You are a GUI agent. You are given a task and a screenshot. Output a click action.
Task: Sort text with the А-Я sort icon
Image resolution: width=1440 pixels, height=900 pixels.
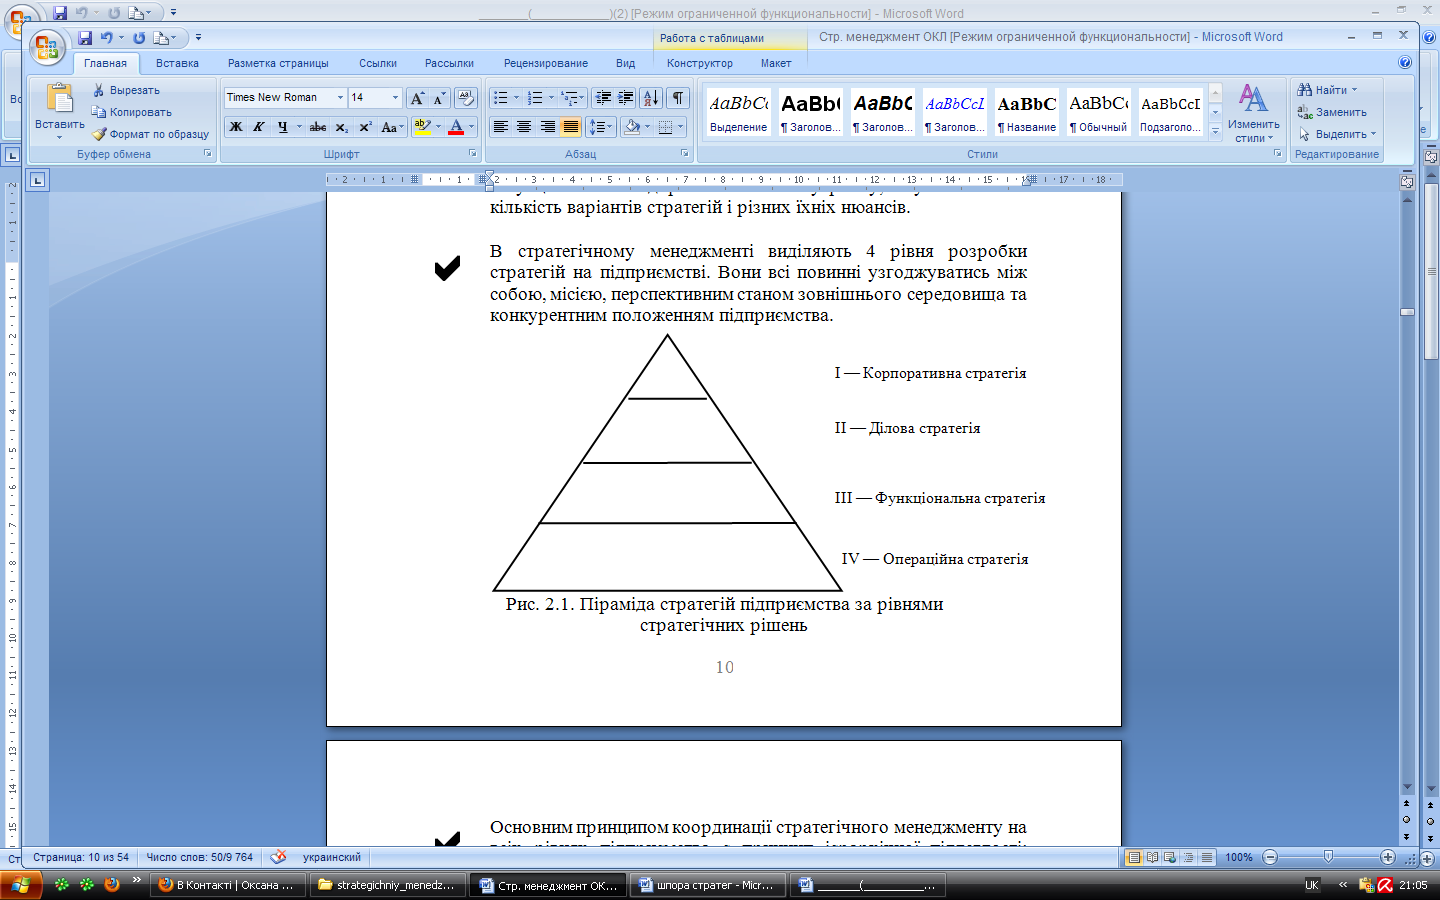[x=650, y=97]
